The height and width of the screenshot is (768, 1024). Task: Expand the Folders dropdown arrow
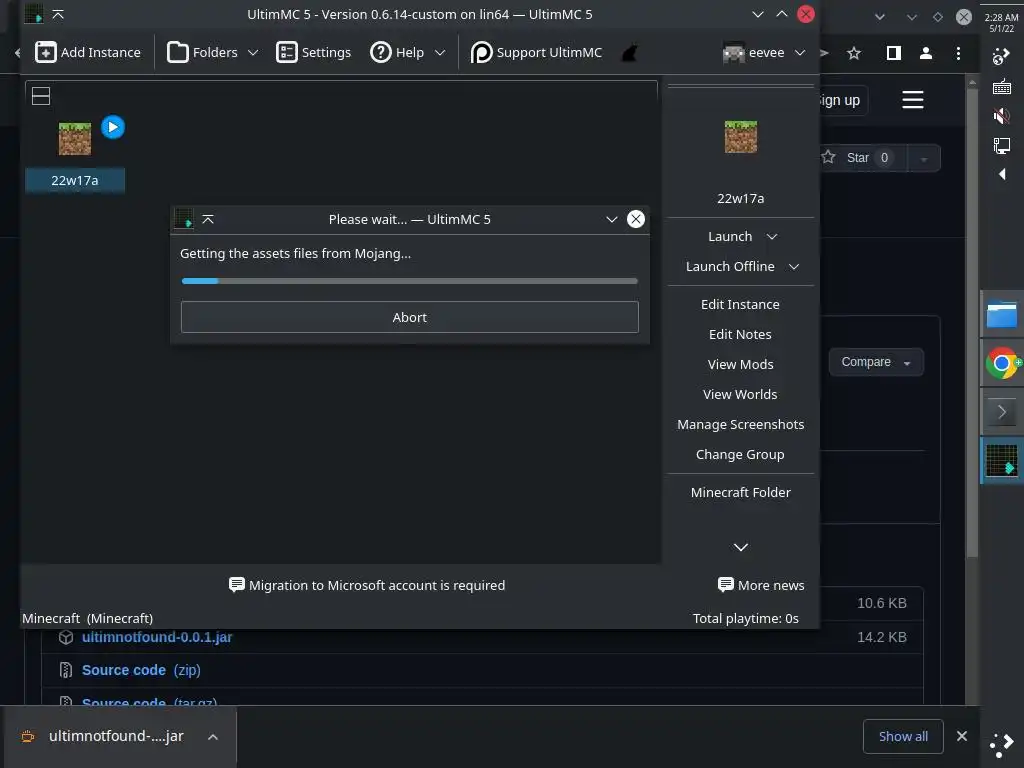pos(253,52)
